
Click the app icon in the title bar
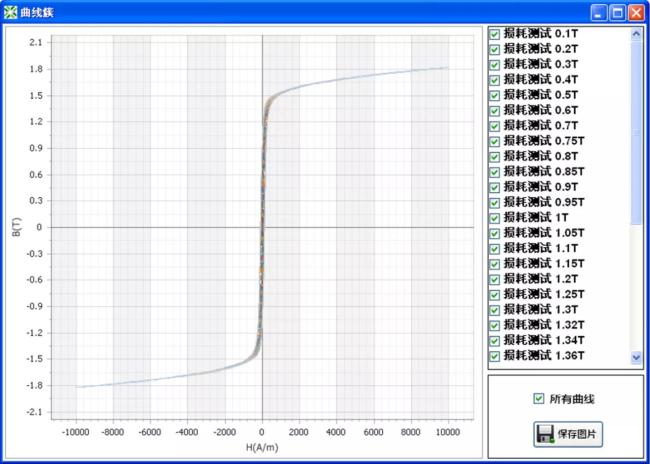pyautogui.click(x=11, y=12)
